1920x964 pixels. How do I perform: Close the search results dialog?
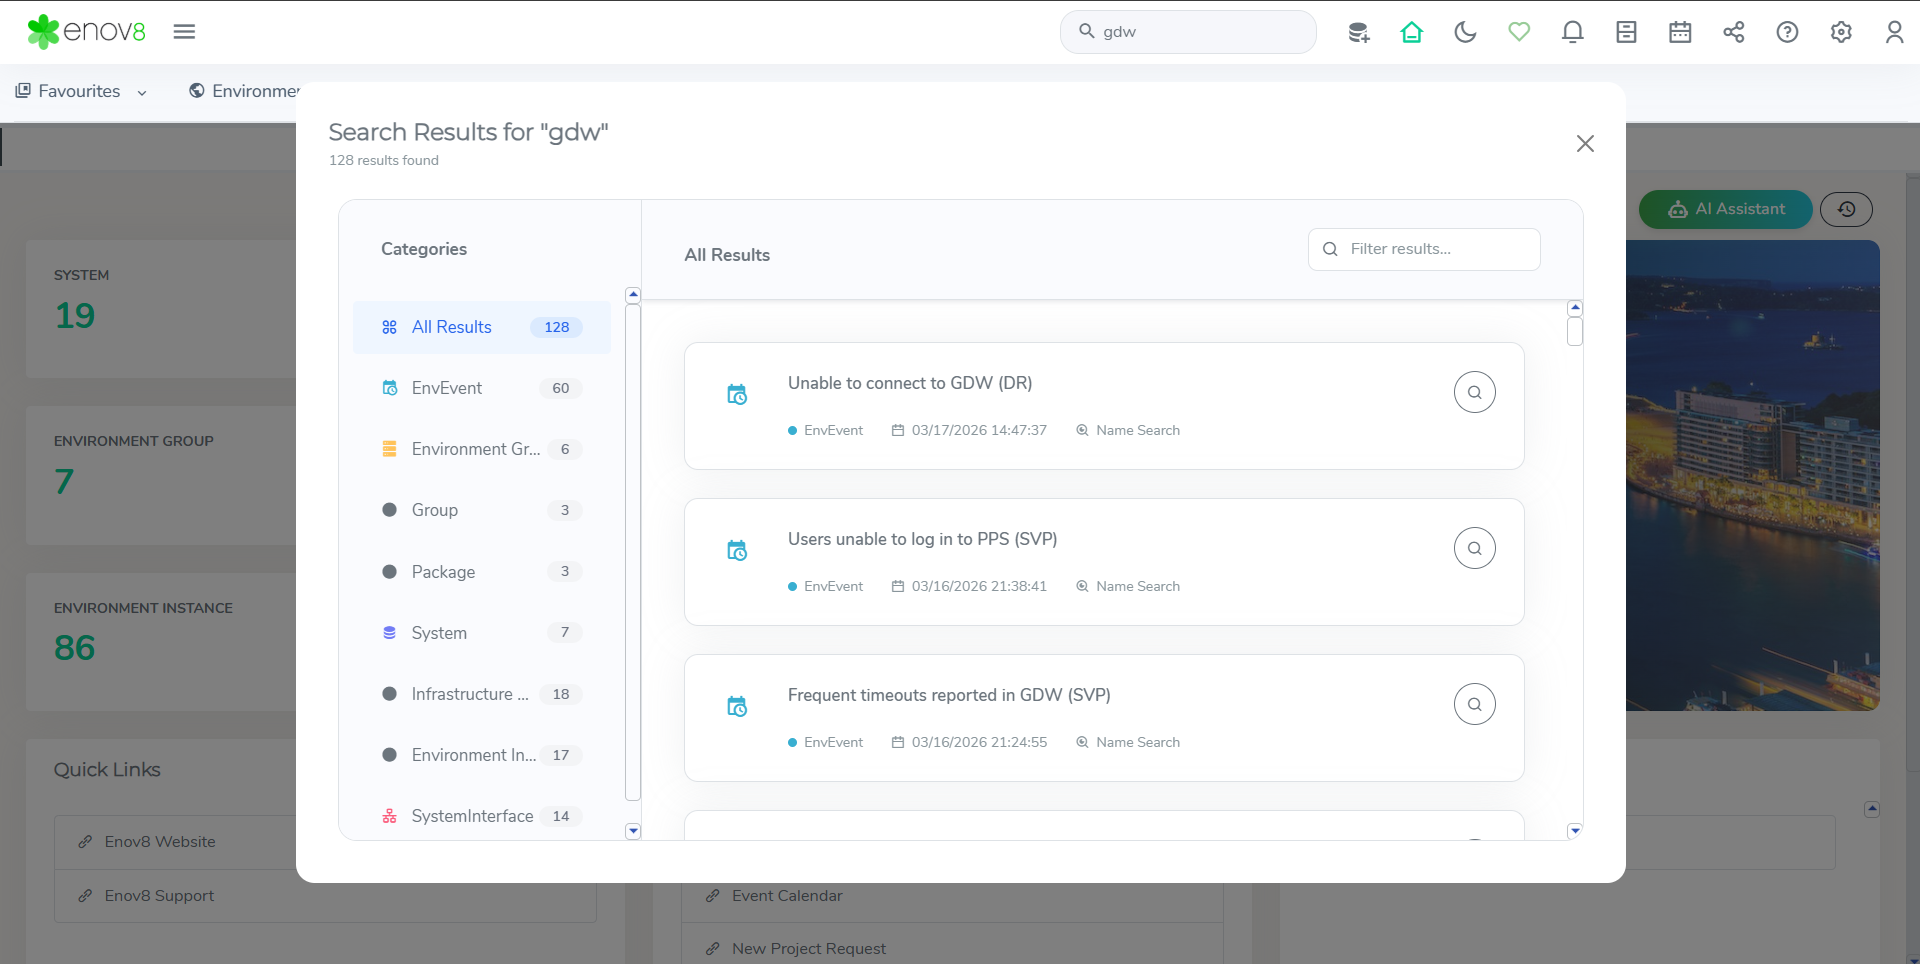1585,144
